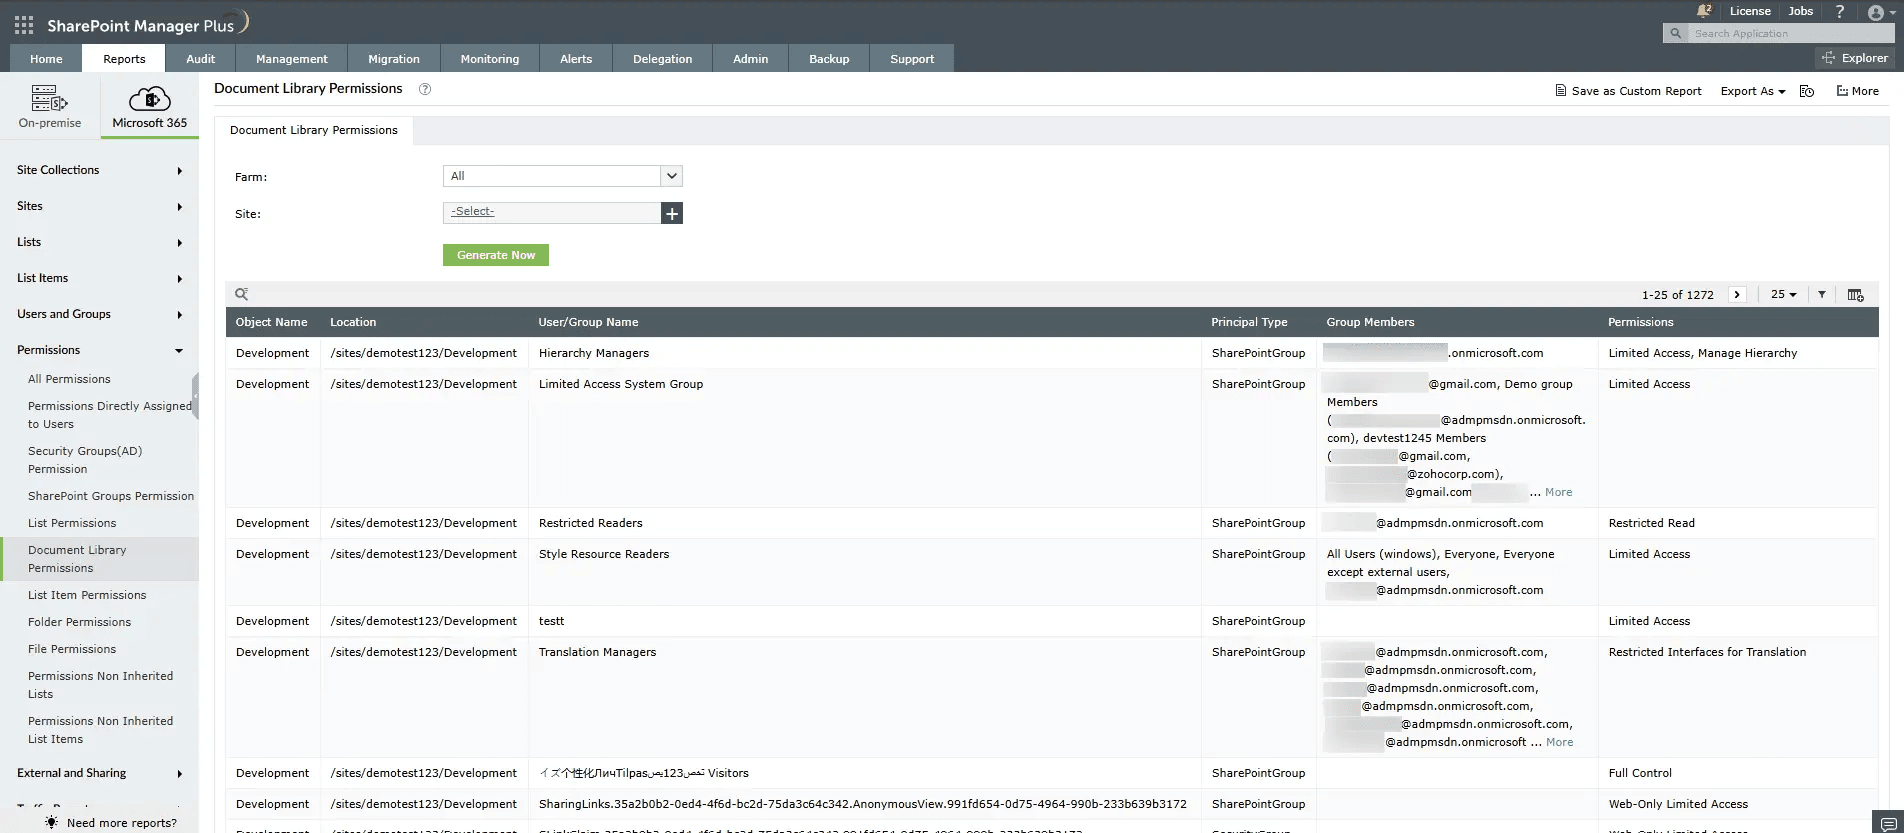Open the Alerts tab

[576, 59]
